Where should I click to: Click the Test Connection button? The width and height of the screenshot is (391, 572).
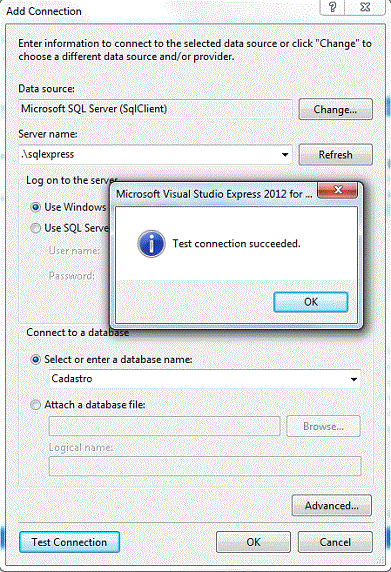click(69, 542)
